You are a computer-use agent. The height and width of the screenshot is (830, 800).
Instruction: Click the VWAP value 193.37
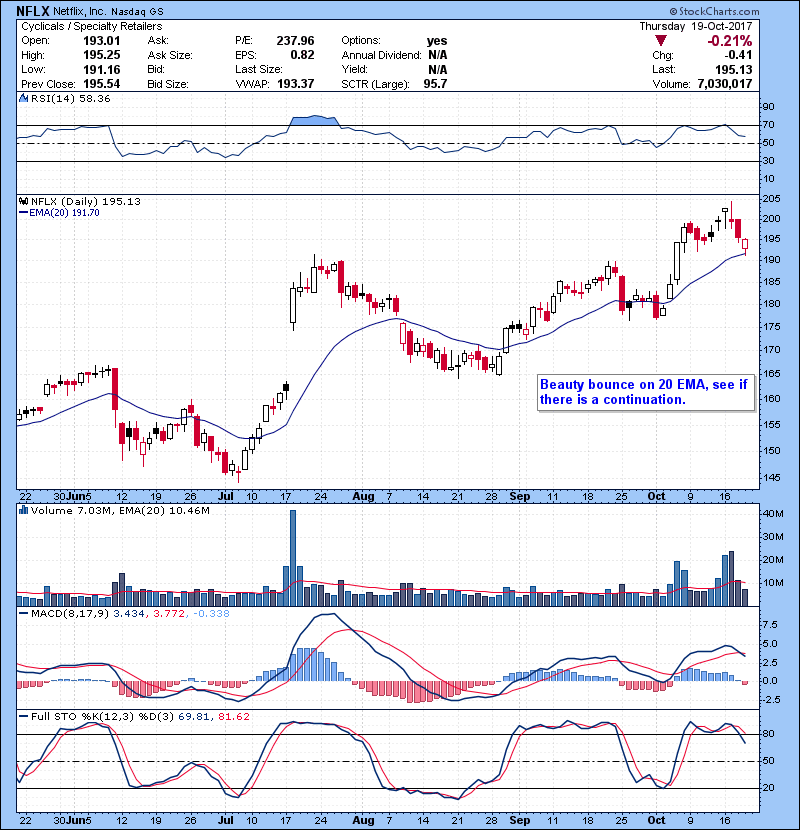click(x=295, y=84)
